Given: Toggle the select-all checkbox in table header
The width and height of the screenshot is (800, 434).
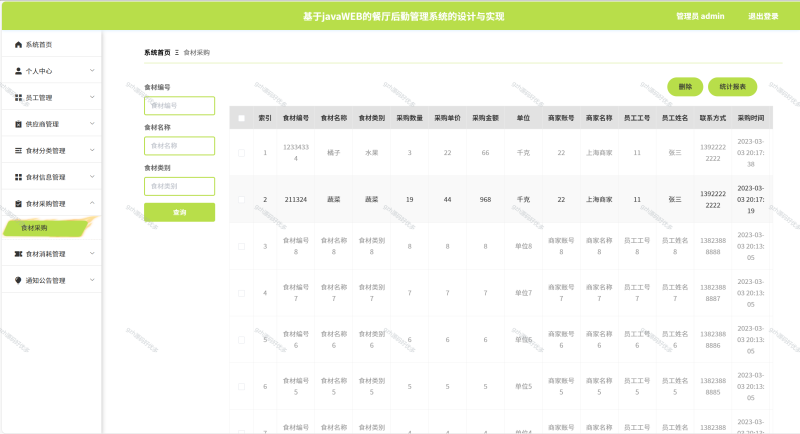Looking at the screenshot, I should click(x=241, y=118).
